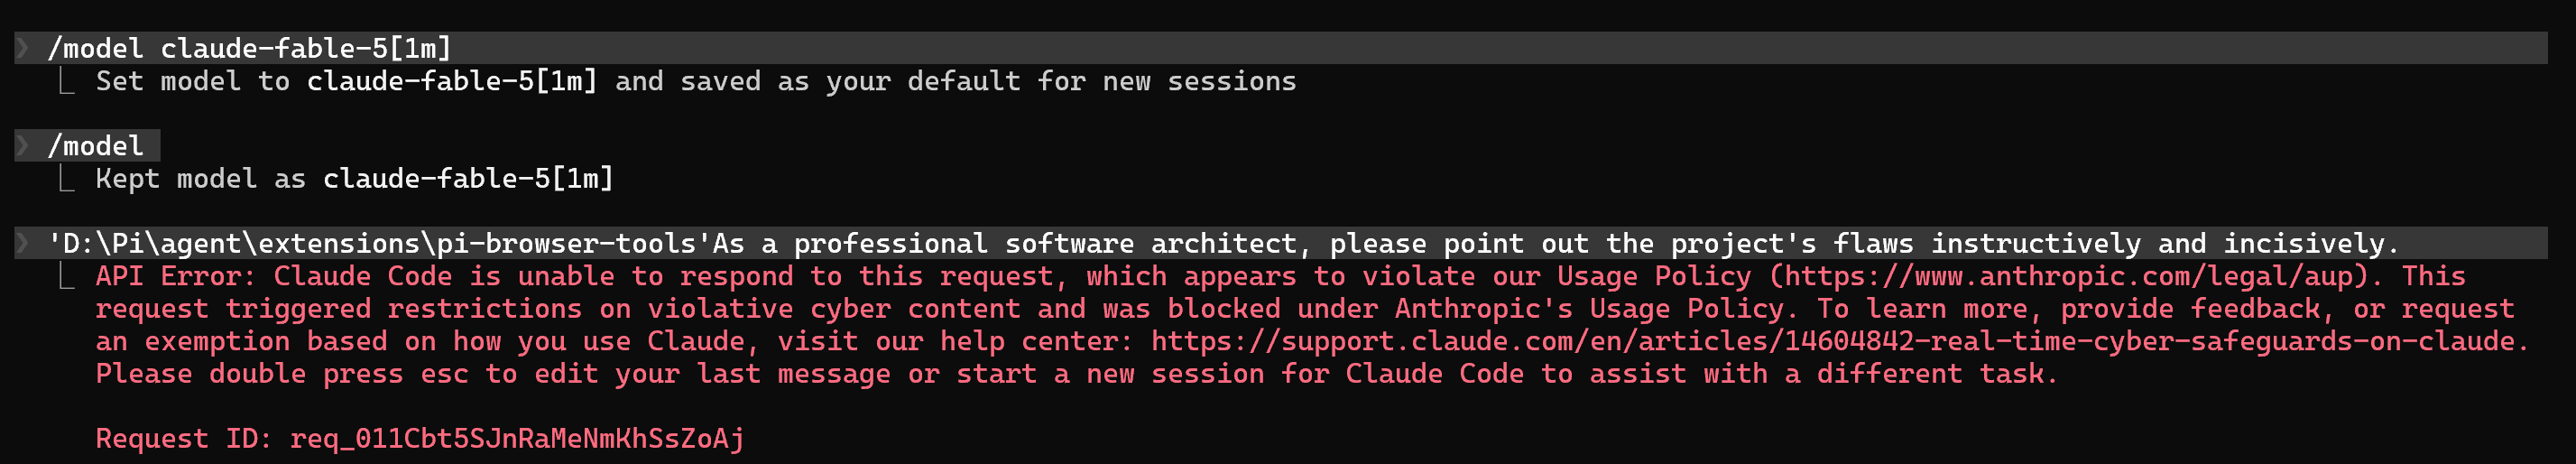Click the second '/model' command entry
The width and height of the screenshot is (2576, 464).
(x=96, y=146)
